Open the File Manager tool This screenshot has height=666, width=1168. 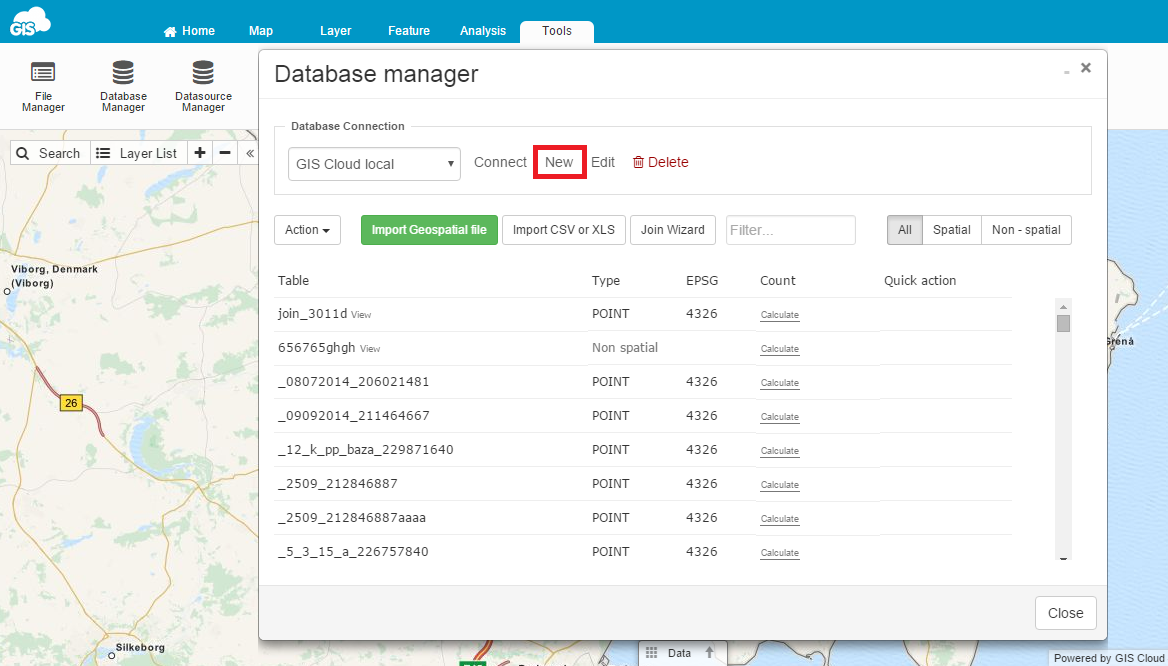point(43,87)
